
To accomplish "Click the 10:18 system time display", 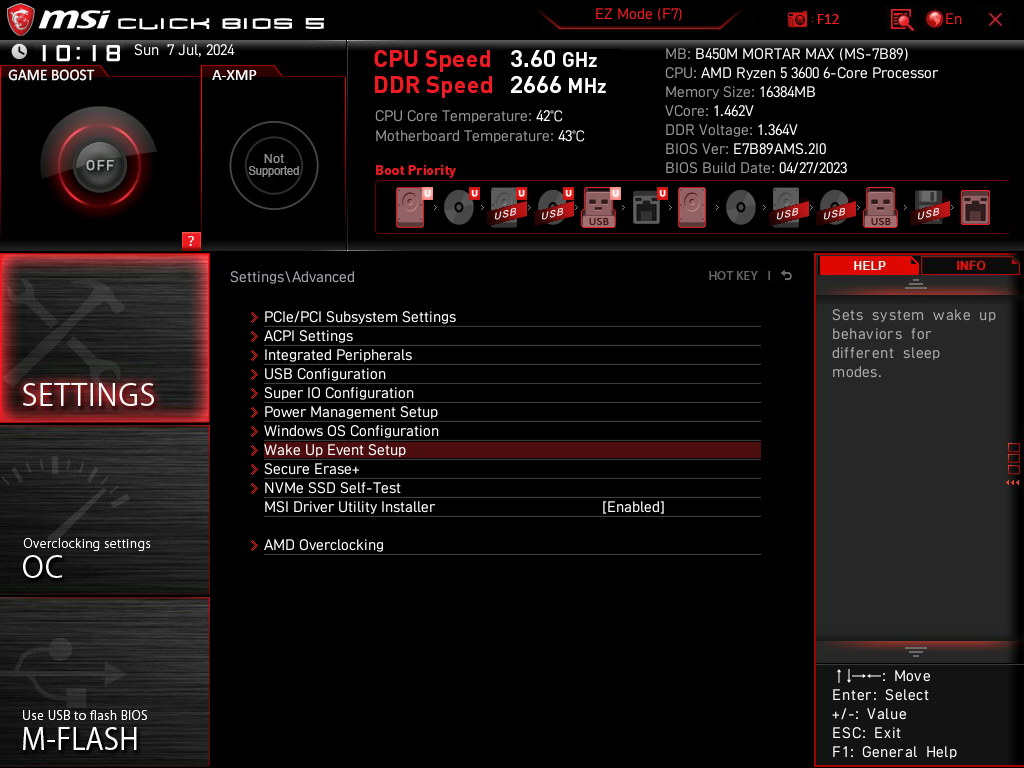I will coord(80,52).
